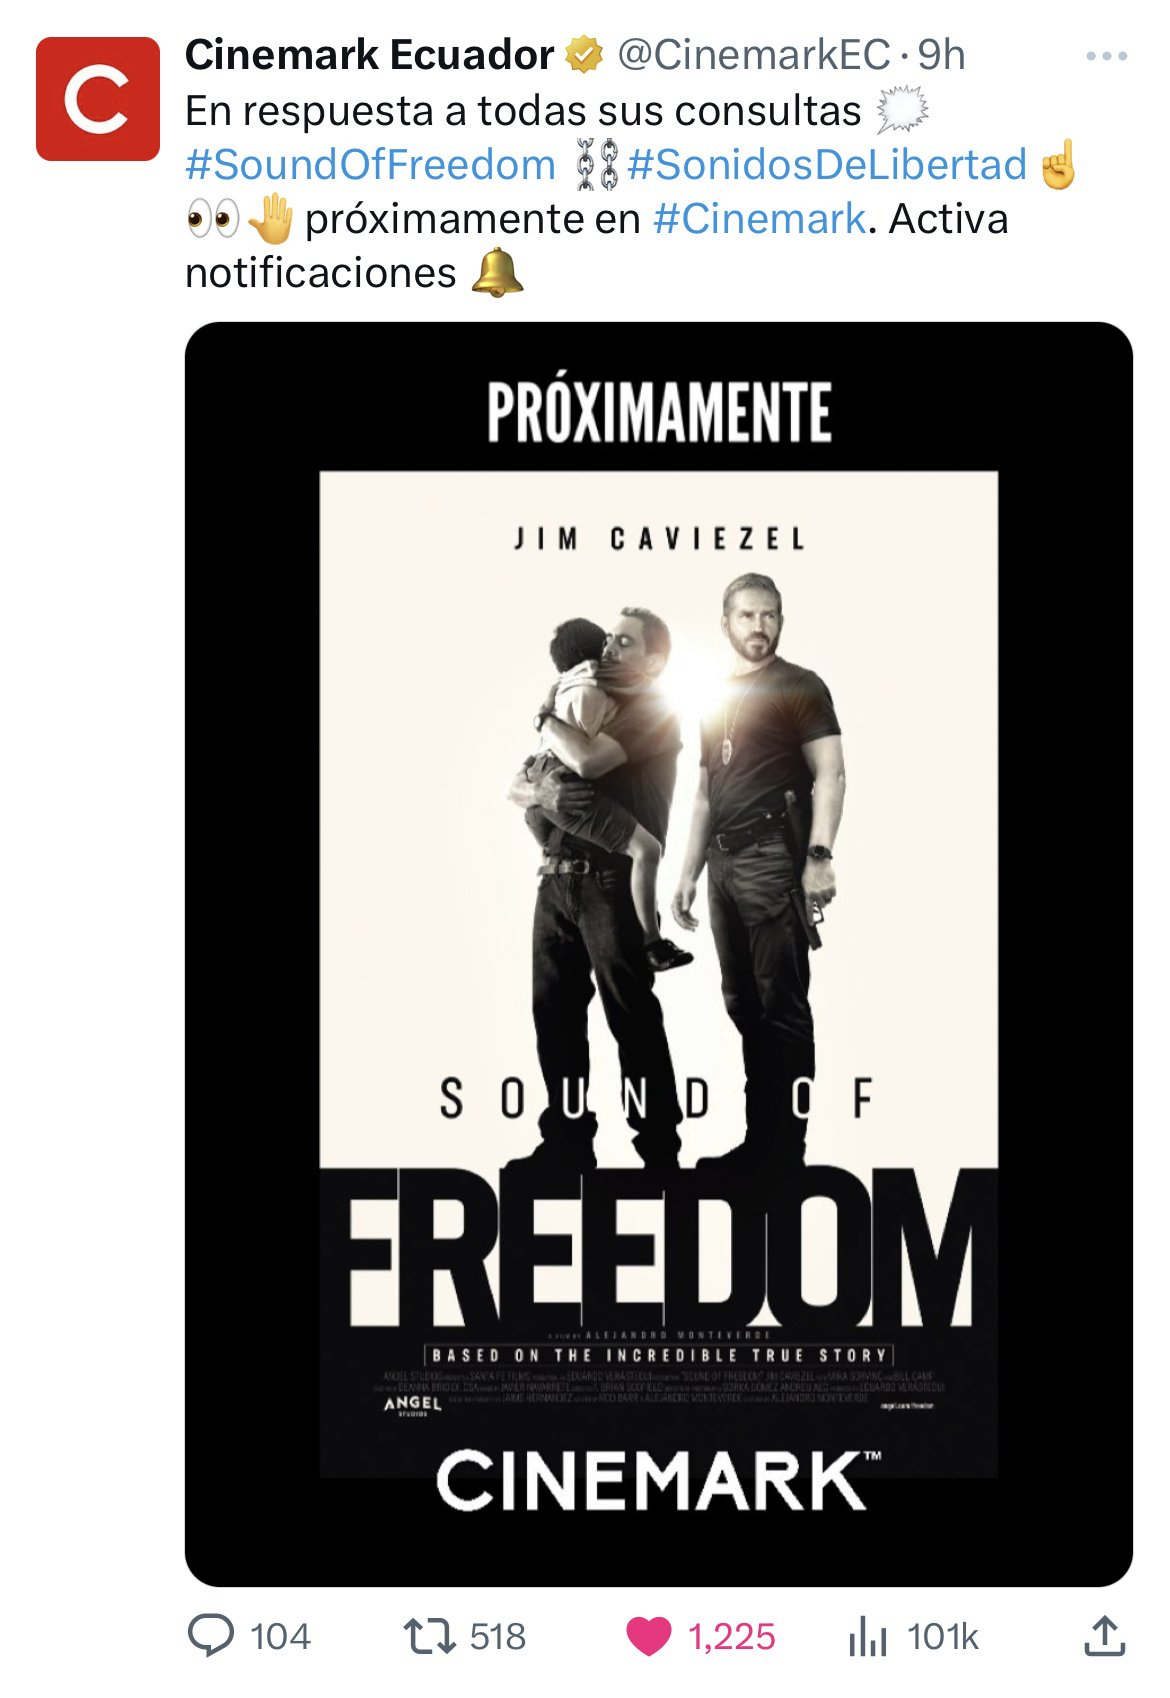
Task: Open the #Cinemark hashtag link
Action: pos(759,219)
